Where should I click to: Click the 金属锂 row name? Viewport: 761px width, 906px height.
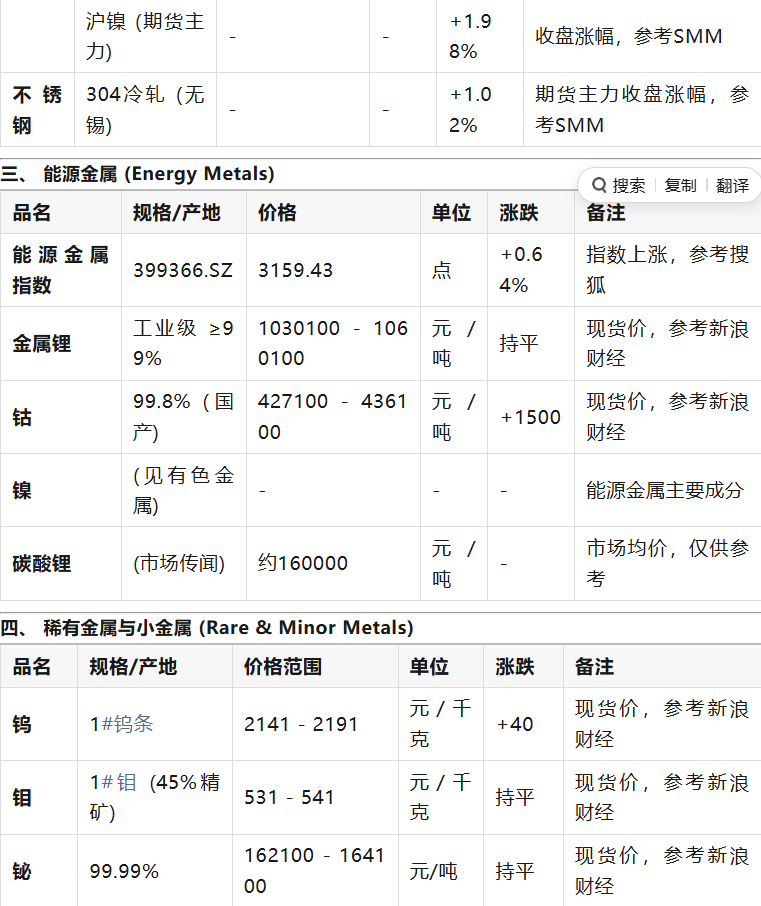pos(42,344)
